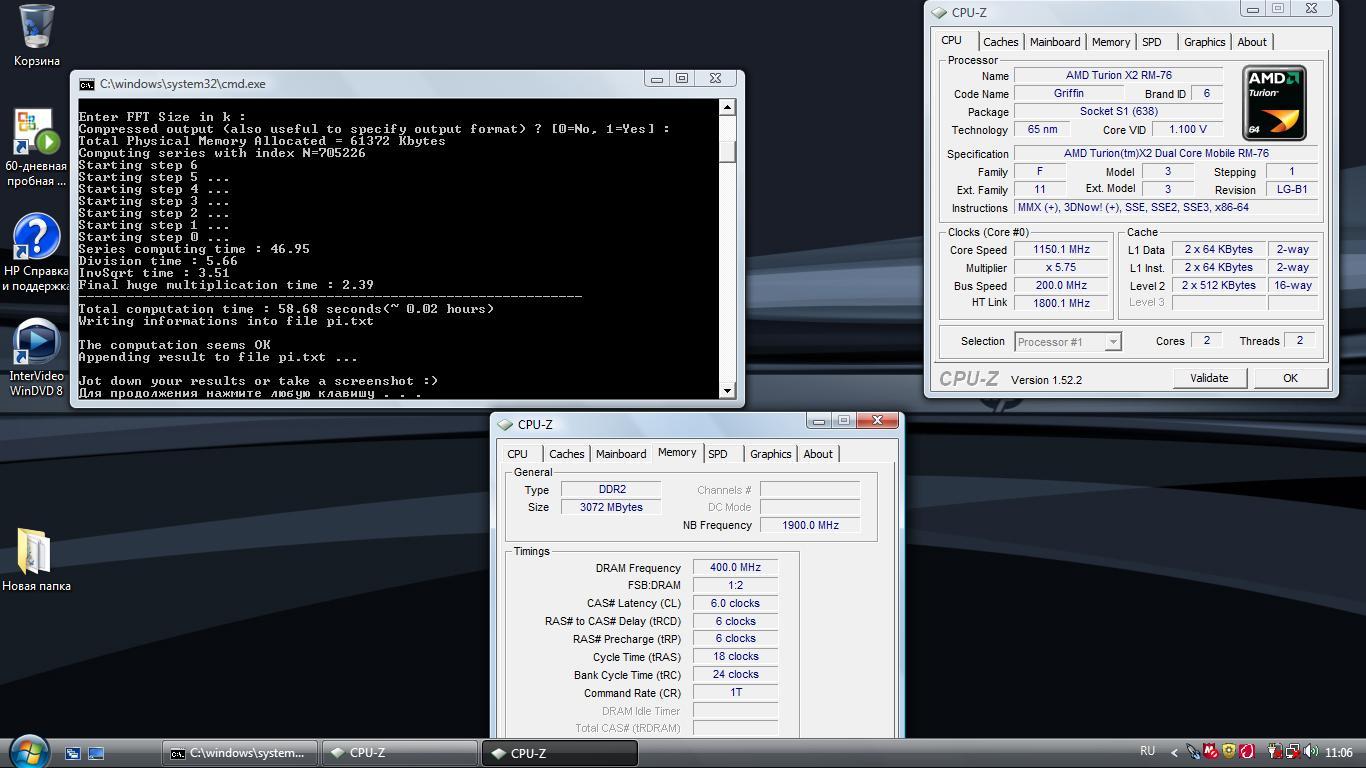This screenshot has width=1366, height=768.
Task: Open the red McAfee shield tray icon
Action: tap(1211, 752)
